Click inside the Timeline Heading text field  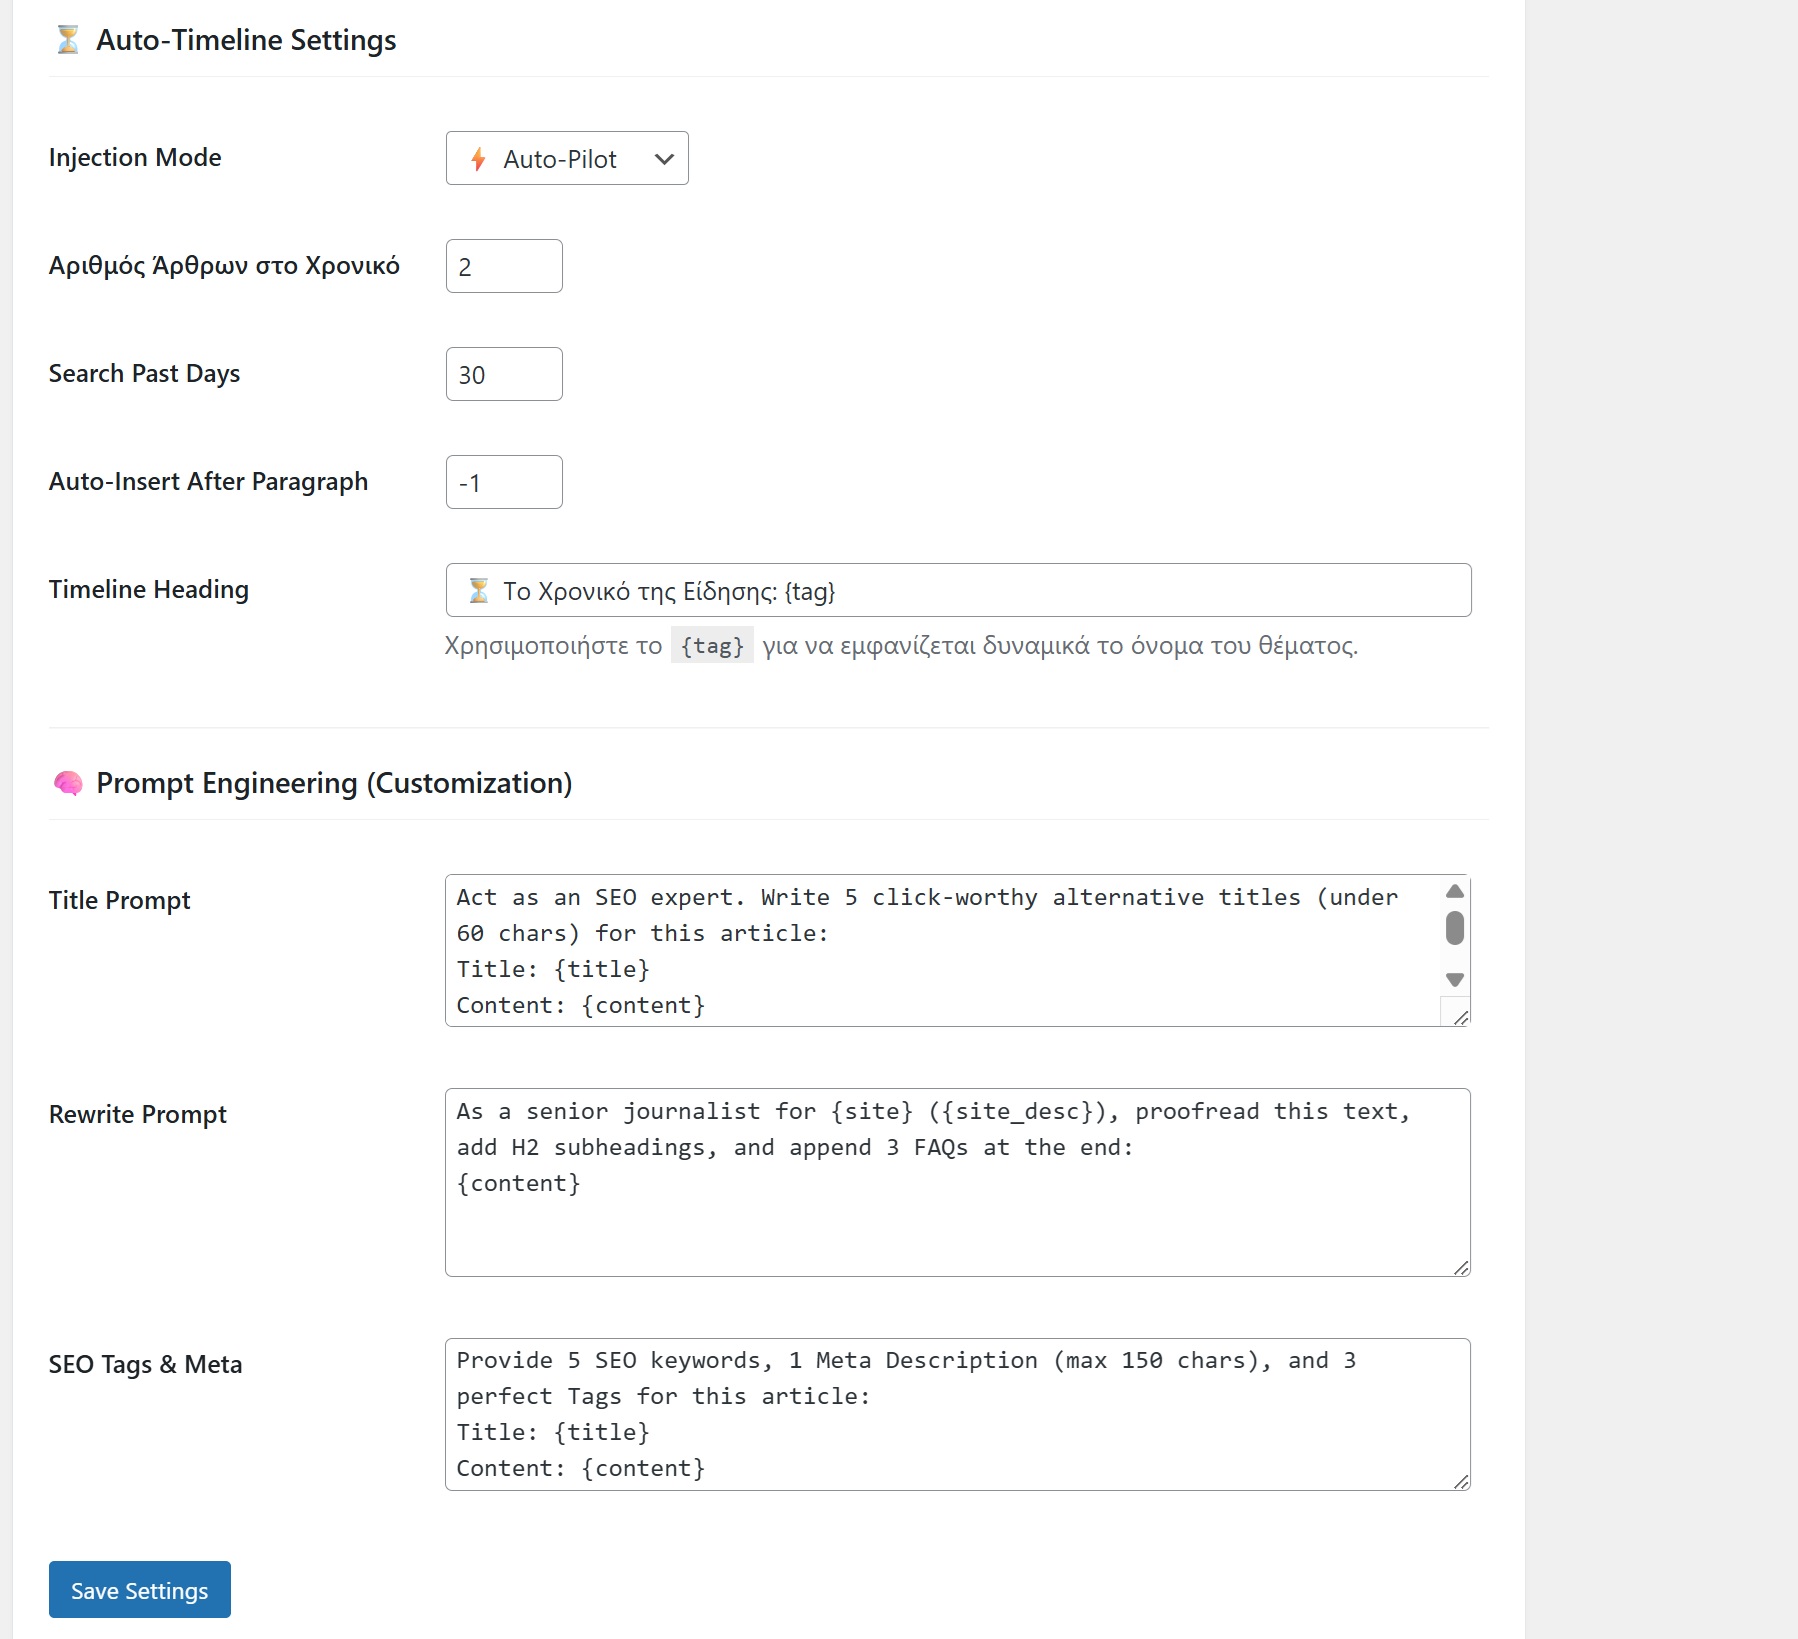tap(958, 590)
